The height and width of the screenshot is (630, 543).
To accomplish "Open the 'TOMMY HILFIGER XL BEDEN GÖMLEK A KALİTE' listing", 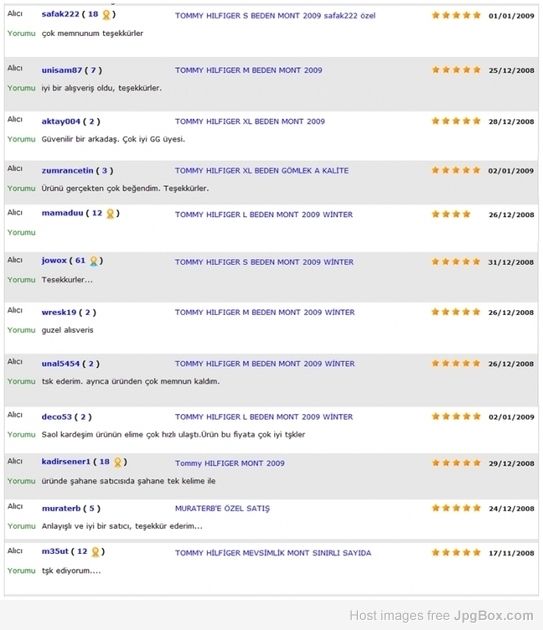I will [x=262, y=170].
